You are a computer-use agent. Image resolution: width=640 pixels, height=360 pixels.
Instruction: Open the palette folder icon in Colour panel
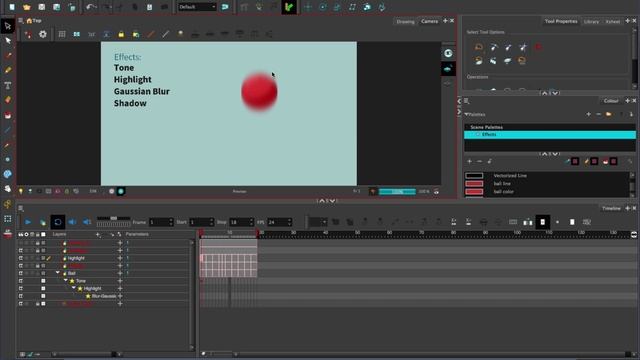click(609, 114)
